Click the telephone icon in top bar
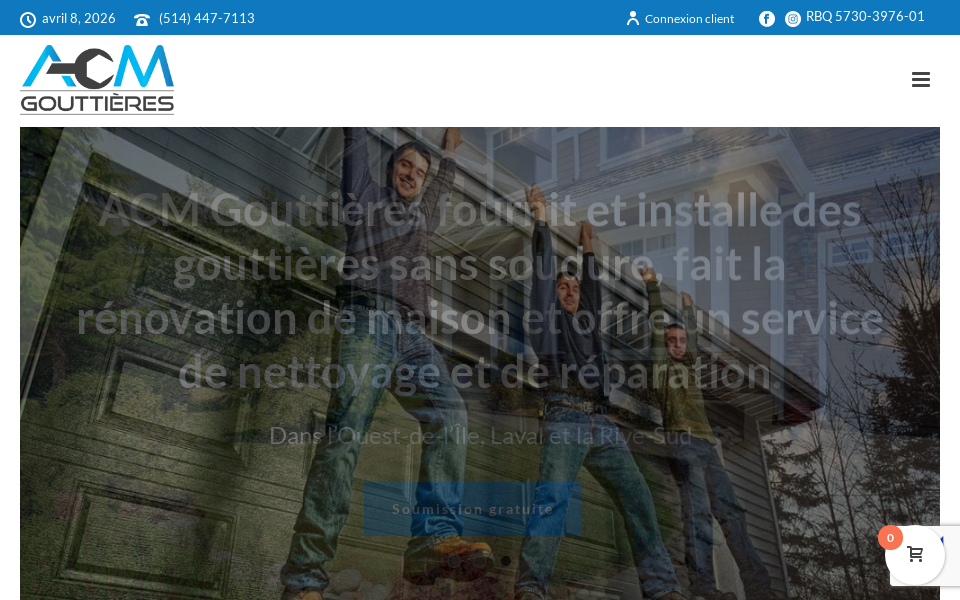The height and width of the screenshot is (600, 960). point(142,19)
